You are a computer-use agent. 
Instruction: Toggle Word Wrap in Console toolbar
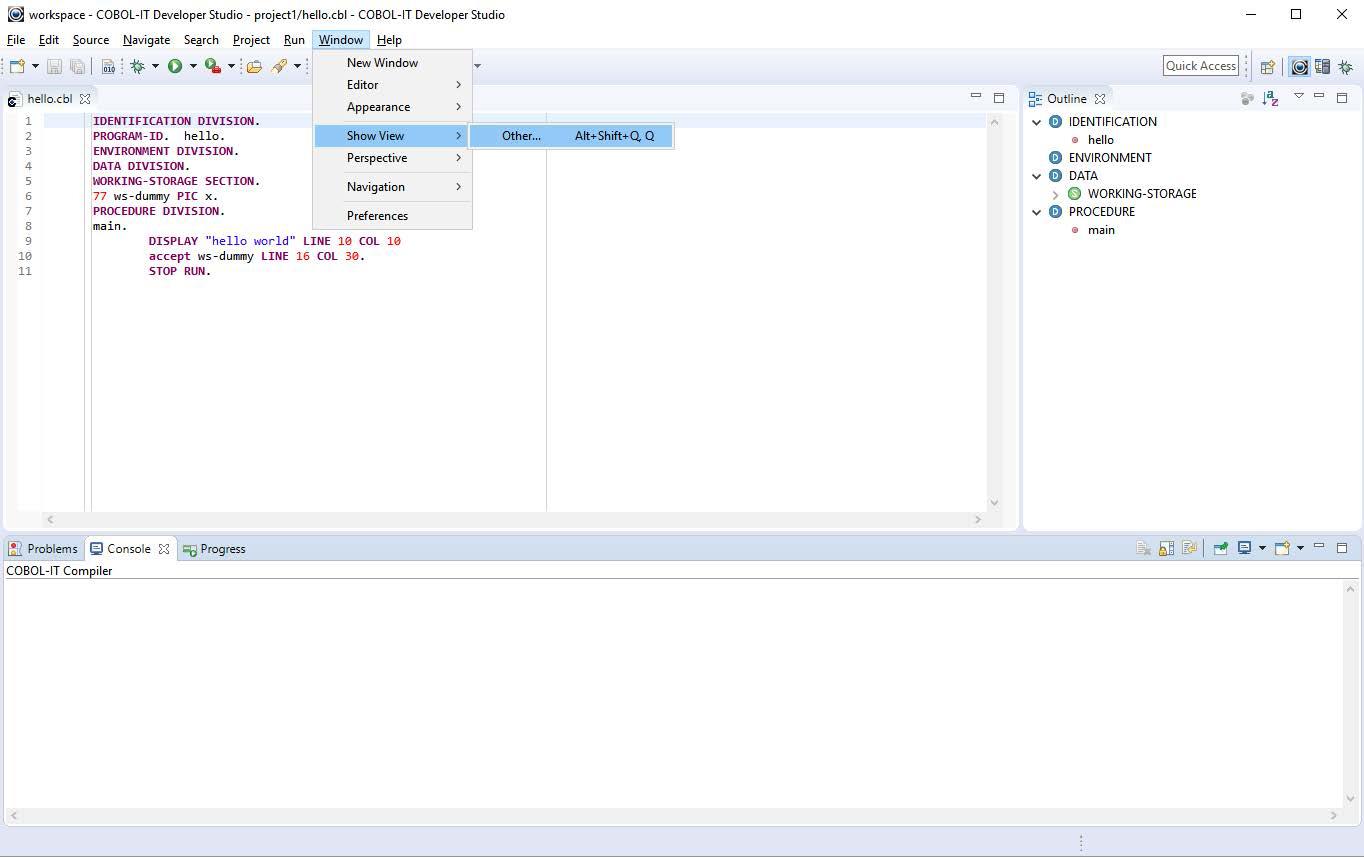1189,548
